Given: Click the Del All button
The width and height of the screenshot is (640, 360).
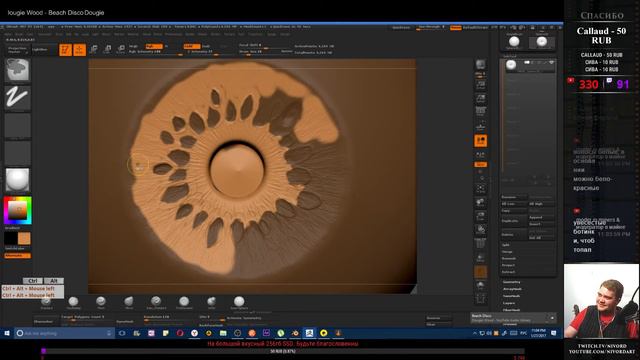Looking at the screenshot, I should [541, 238].
